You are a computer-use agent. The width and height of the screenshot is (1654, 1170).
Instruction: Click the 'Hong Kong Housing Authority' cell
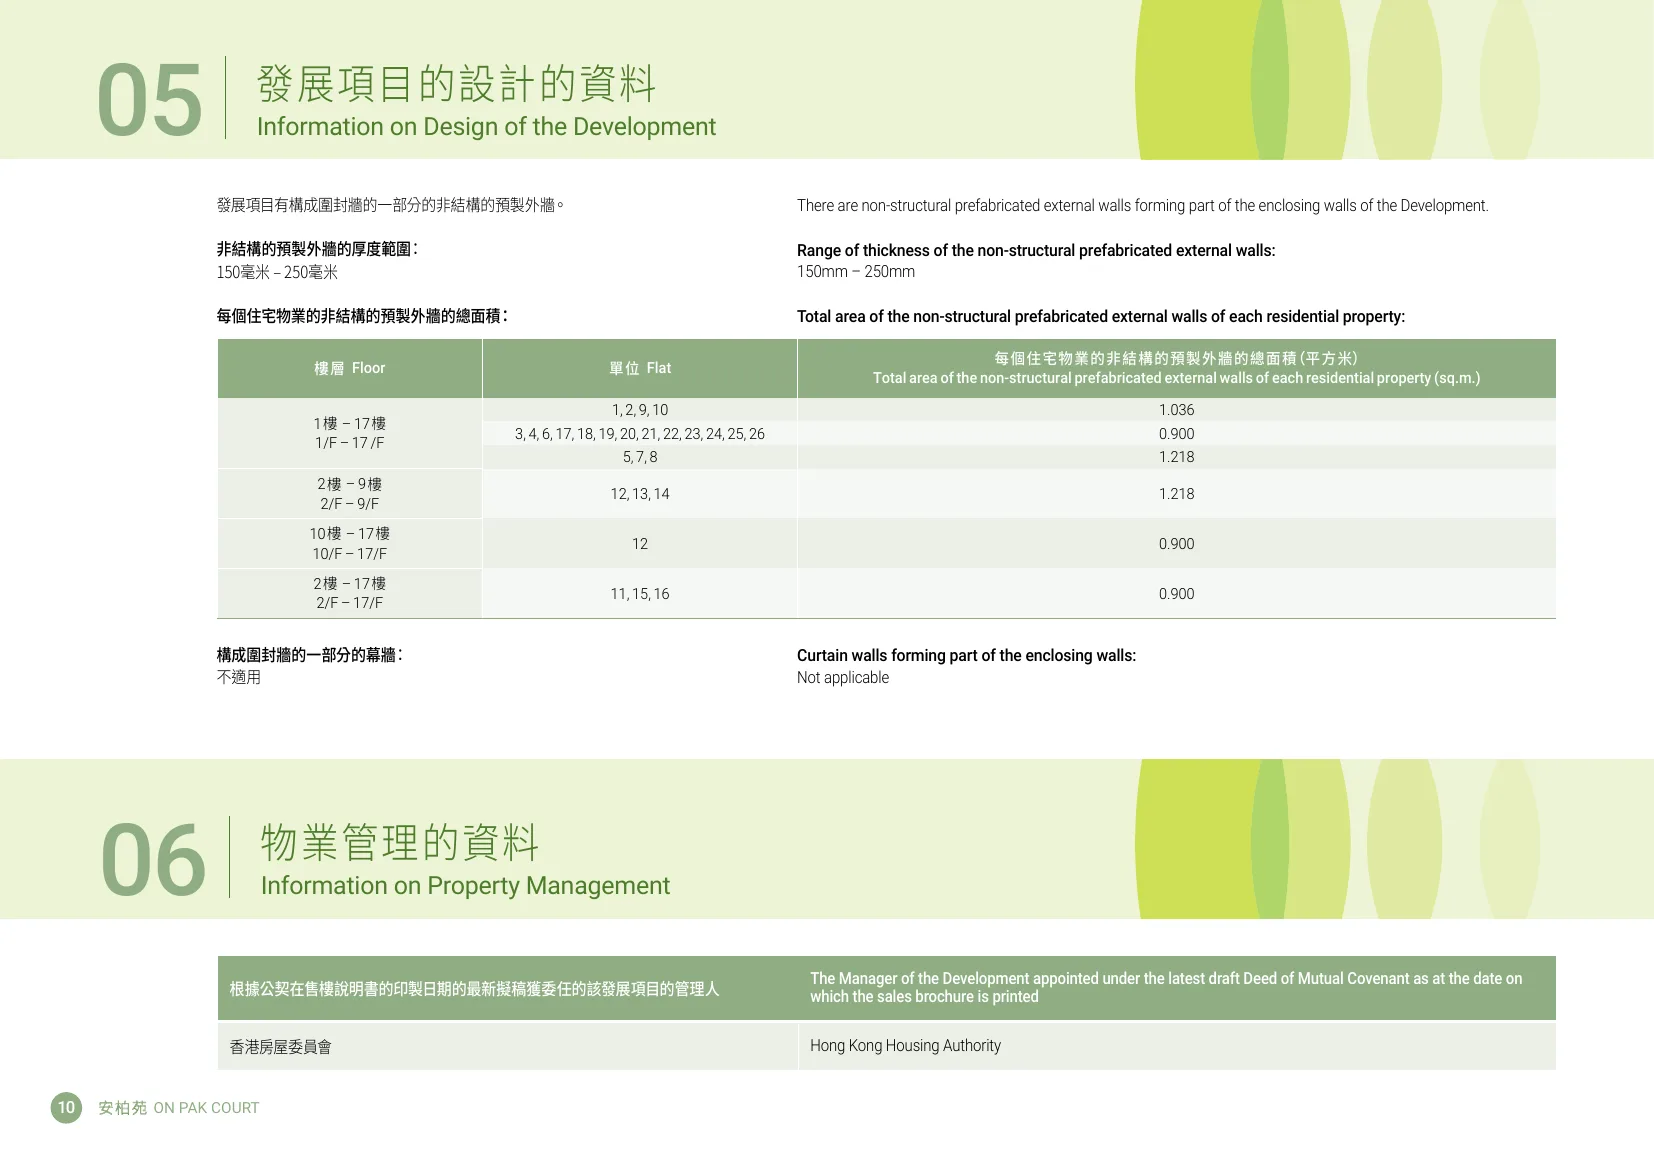click(905, 1046)
